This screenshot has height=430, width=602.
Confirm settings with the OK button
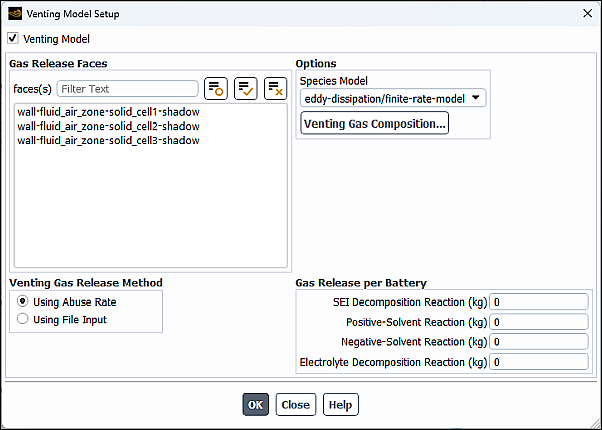tap(255, 405)
